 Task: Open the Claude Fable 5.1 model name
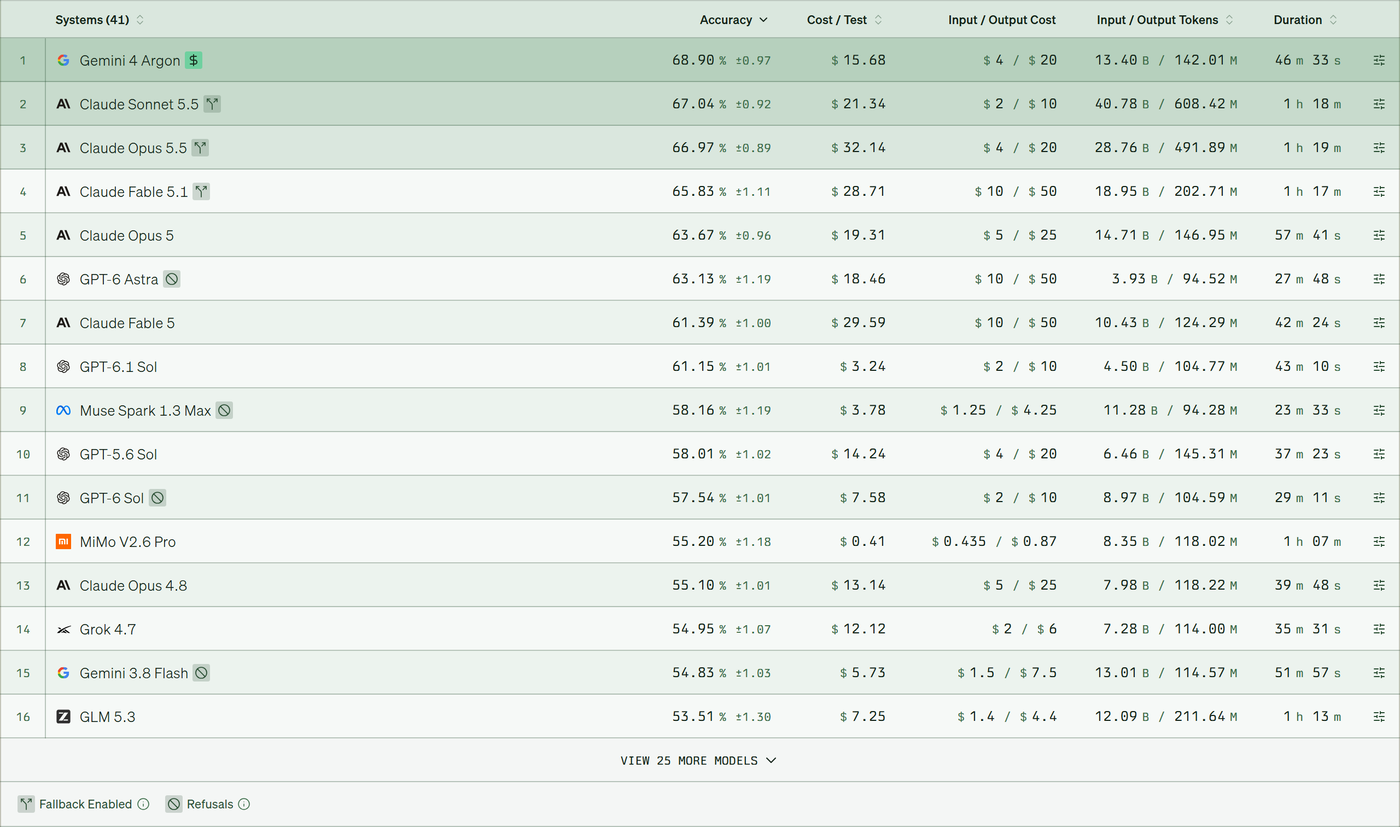click(x=134, y=192)
